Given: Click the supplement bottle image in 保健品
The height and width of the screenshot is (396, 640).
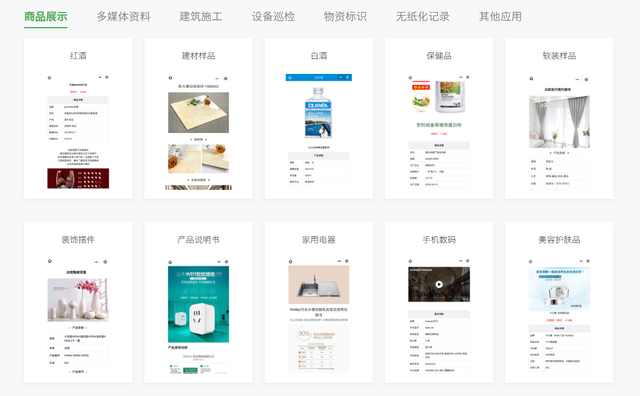Looking at the screenshot, I should [450, 97].
